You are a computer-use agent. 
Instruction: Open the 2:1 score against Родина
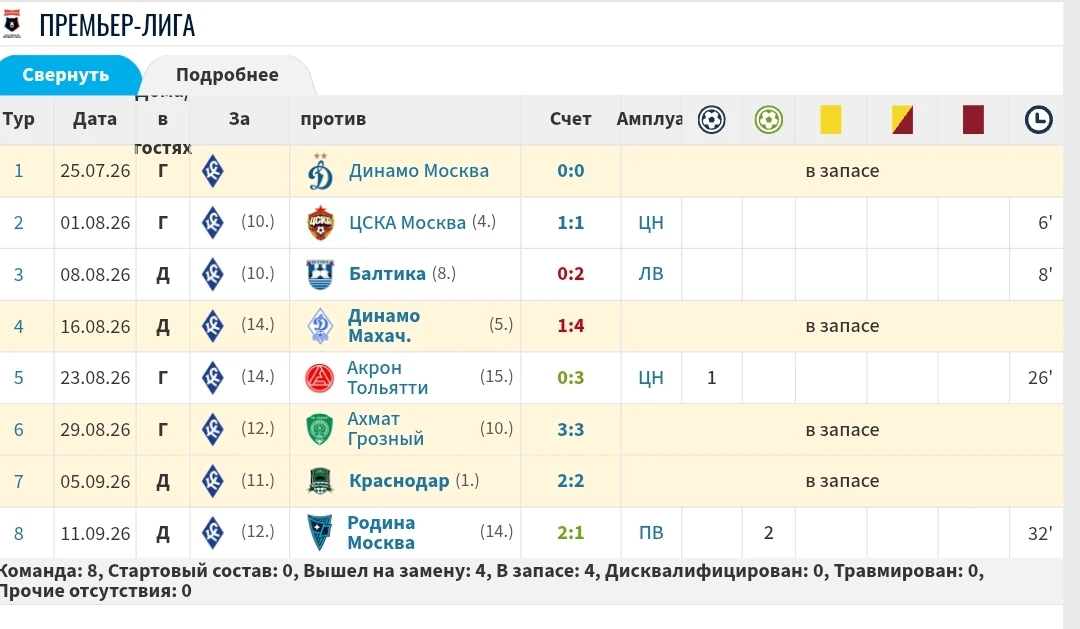coord(570,533)
